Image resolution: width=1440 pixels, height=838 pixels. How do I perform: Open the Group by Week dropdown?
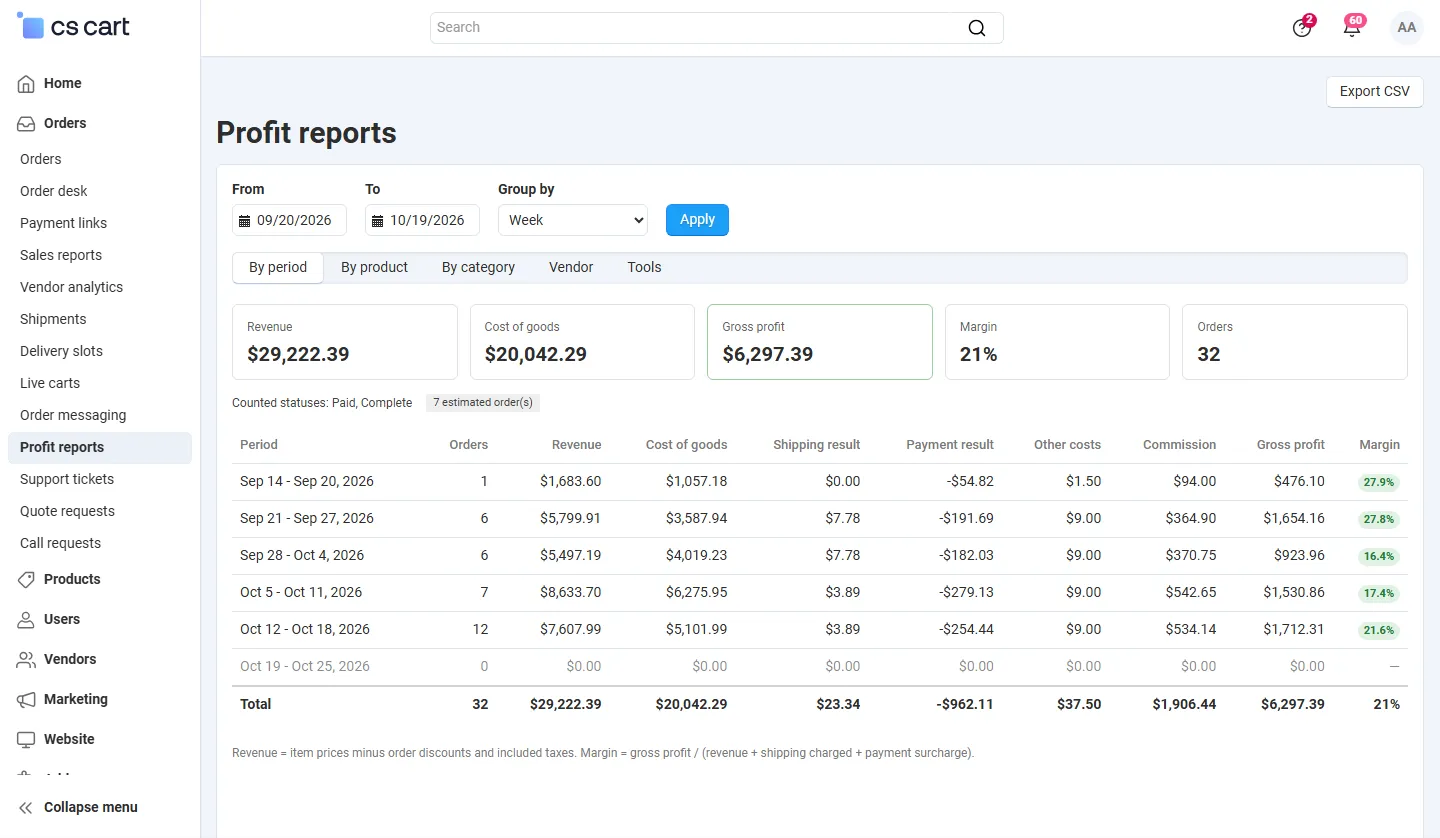pos(573,220)
